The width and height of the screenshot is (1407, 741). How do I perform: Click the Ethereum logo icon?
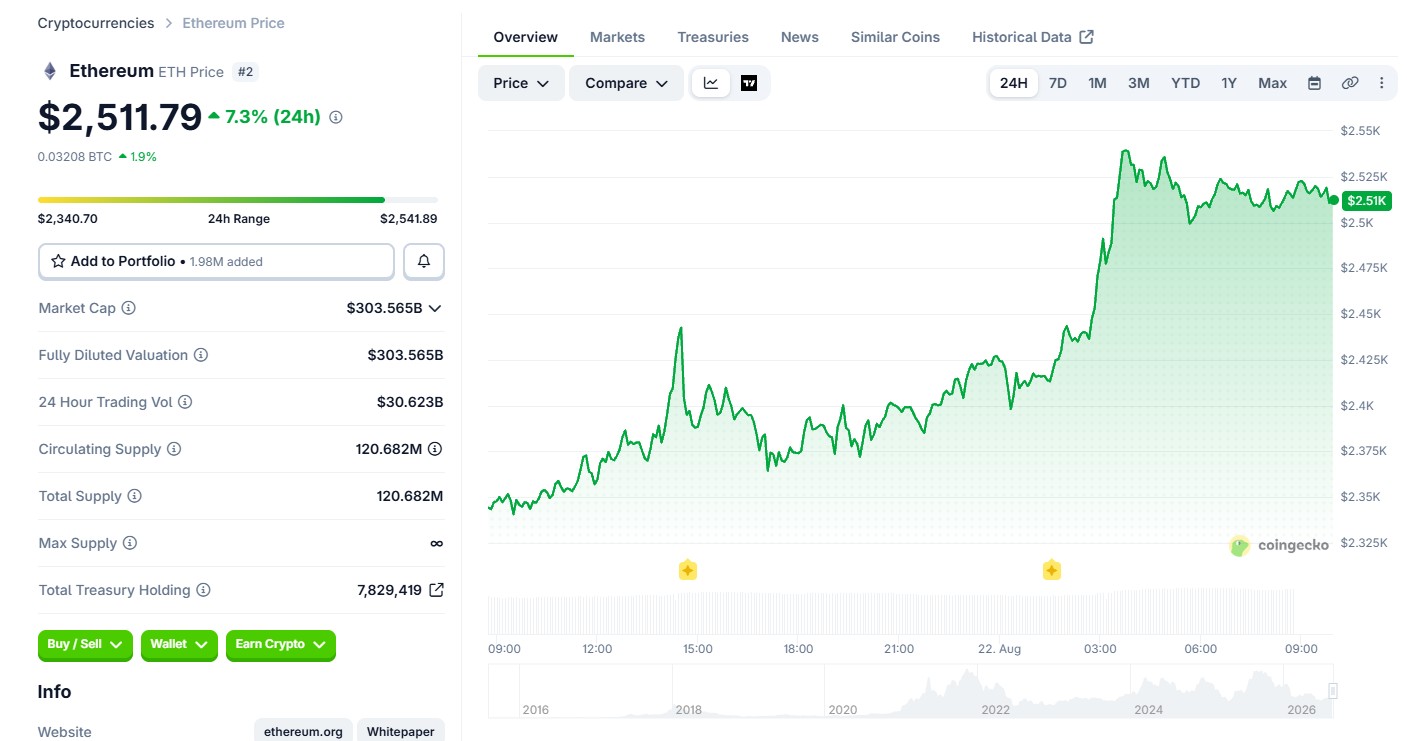pos(49,71)
